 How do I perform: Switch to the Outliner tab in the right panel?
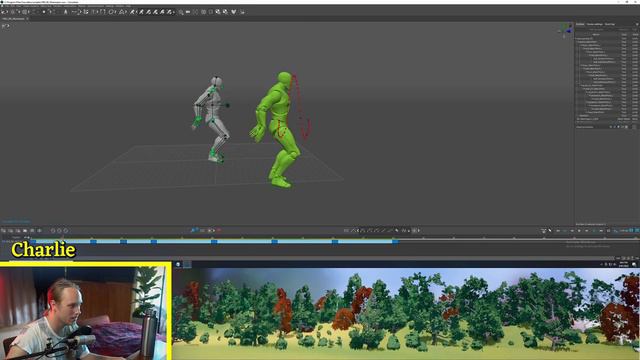[x=580, y=24]
